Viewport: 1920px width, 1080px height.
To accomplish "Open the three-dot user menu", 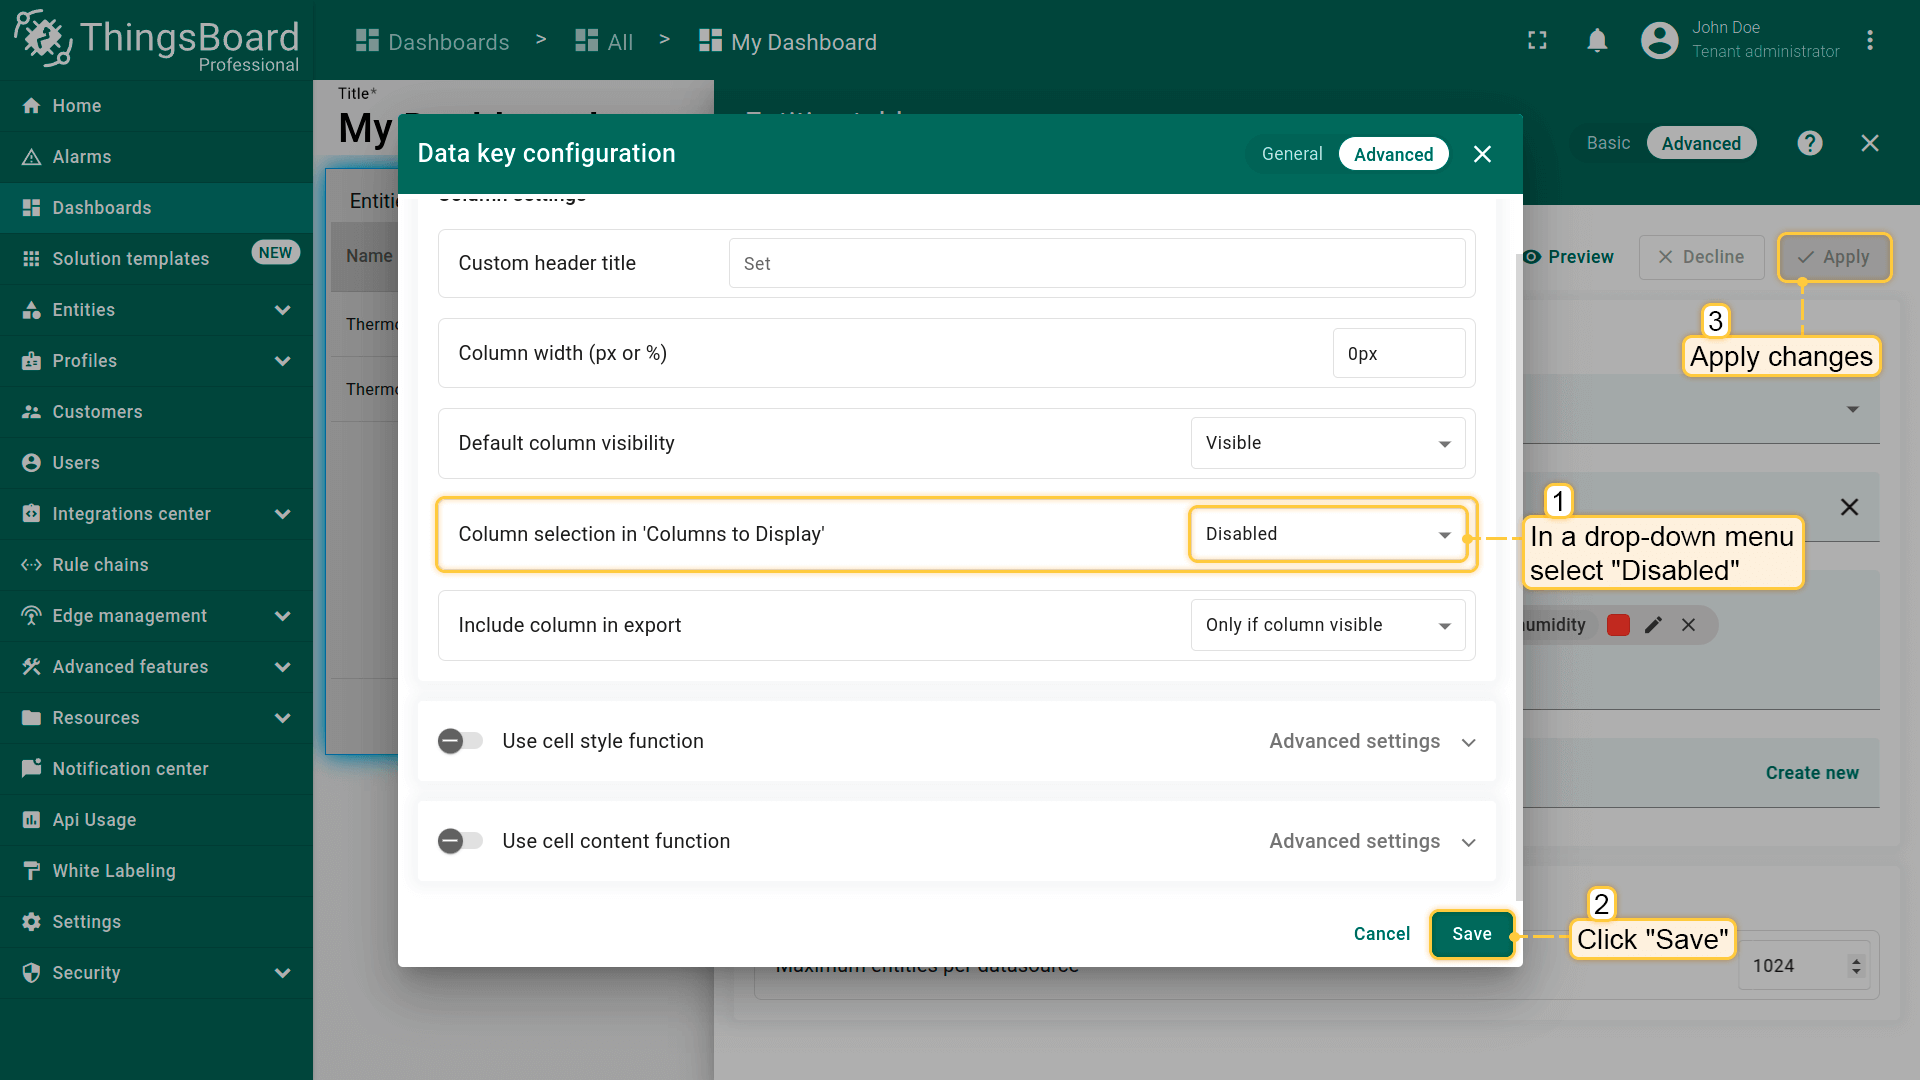I will click(x=1869, y=41).
